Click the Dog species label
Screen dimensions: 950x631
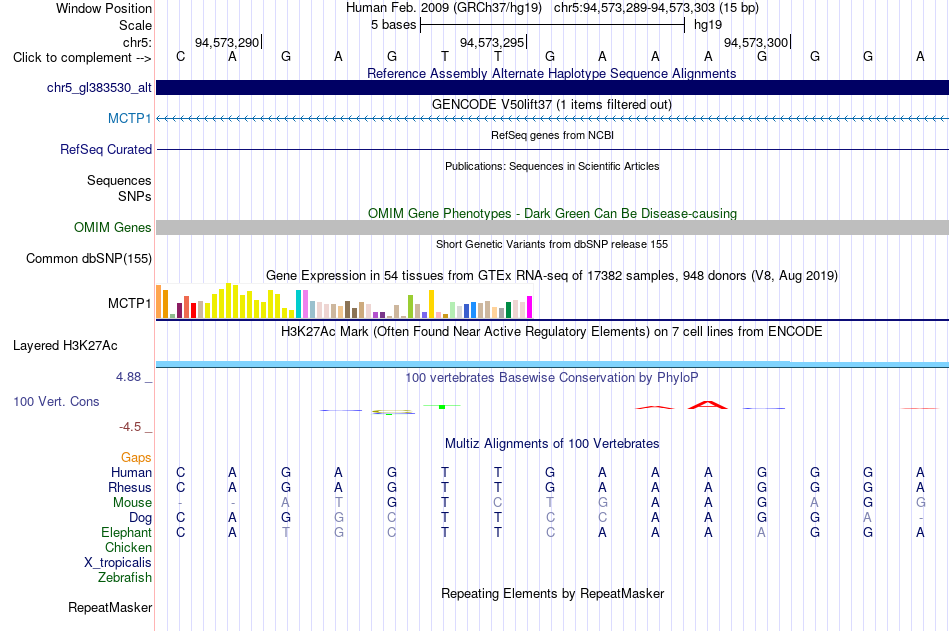click(141, 518)
